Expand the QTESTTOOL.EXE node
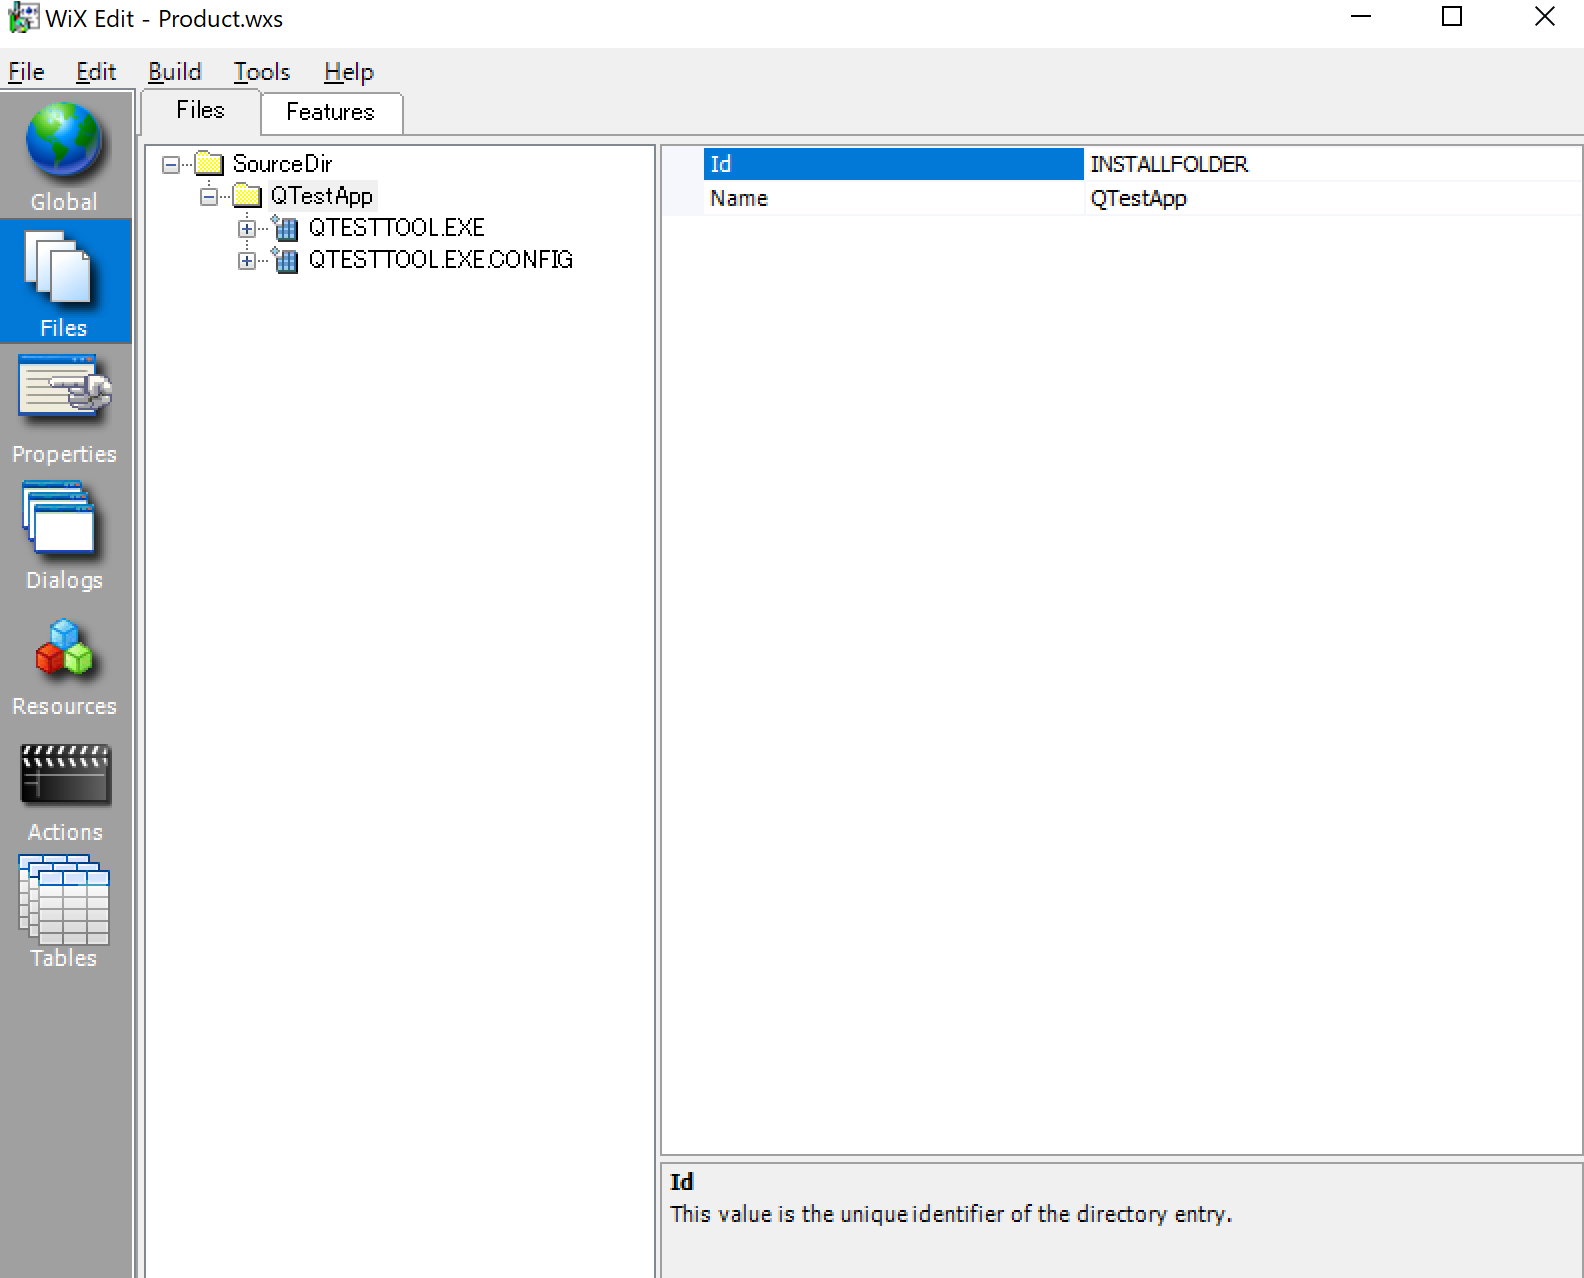 tap(247, 228)
